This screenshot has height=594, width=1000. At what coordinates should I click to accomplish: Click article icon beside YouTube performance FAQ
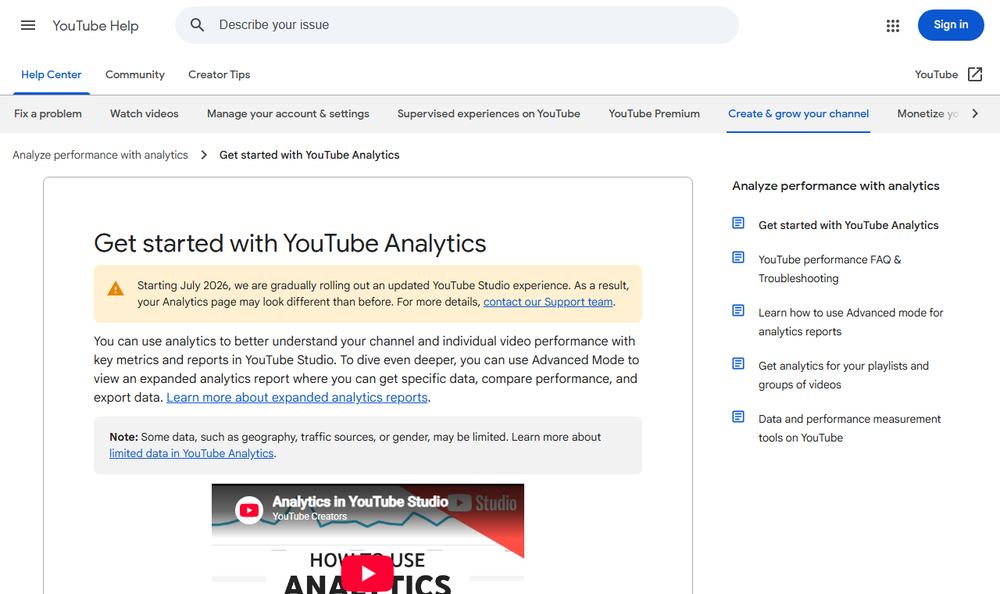pyautogui.click(x=738, y=258)
